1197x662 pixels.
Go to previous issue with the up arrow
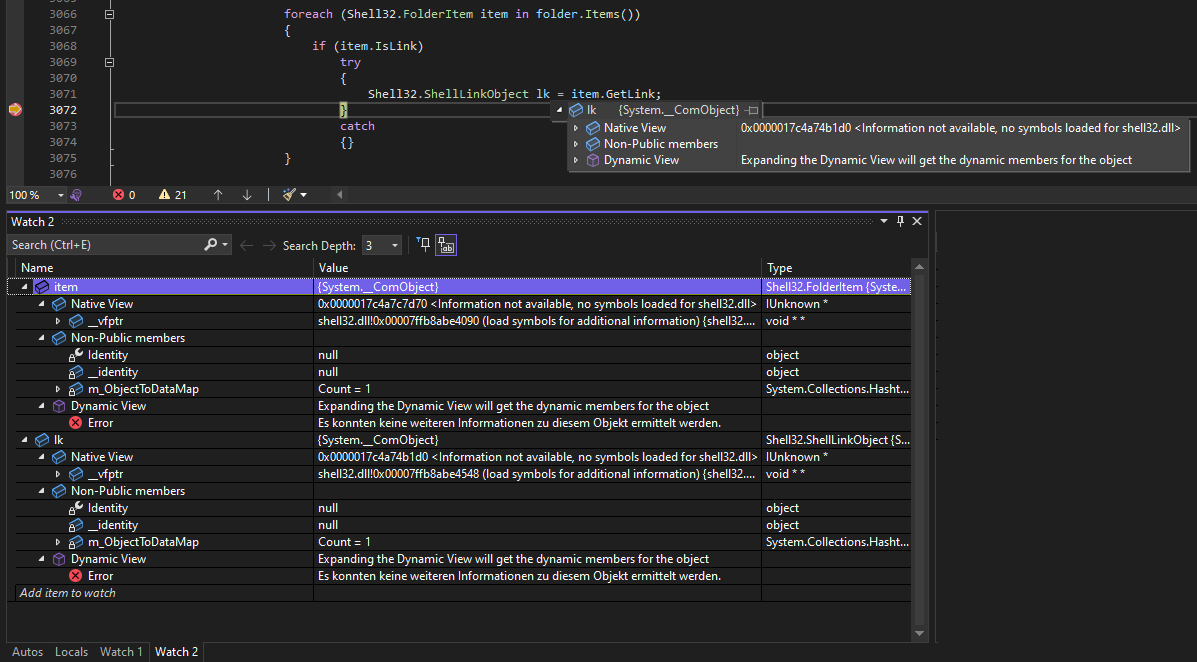218,195
